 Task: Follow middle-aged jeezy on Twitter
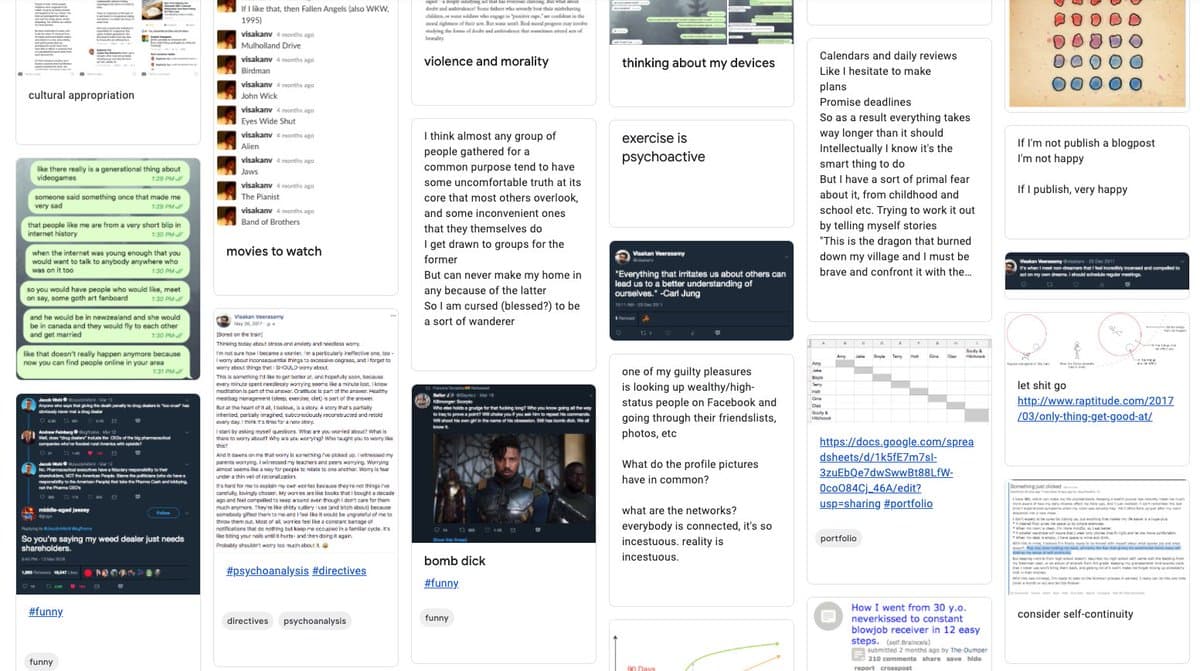click(x=164, y=512)
